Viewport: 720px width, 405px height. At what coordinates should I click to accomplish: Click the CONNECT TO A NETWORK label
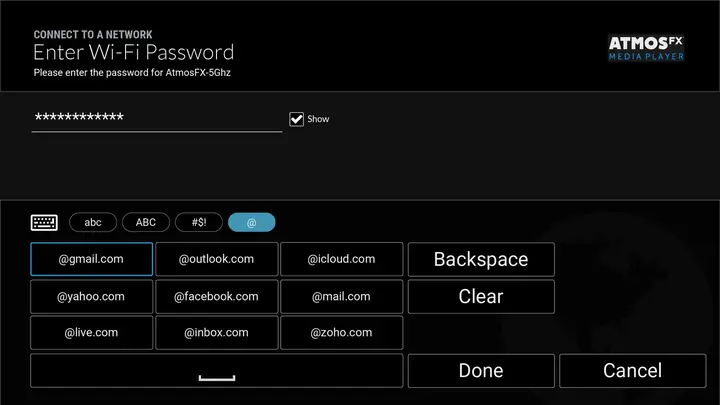click(93, 34)
